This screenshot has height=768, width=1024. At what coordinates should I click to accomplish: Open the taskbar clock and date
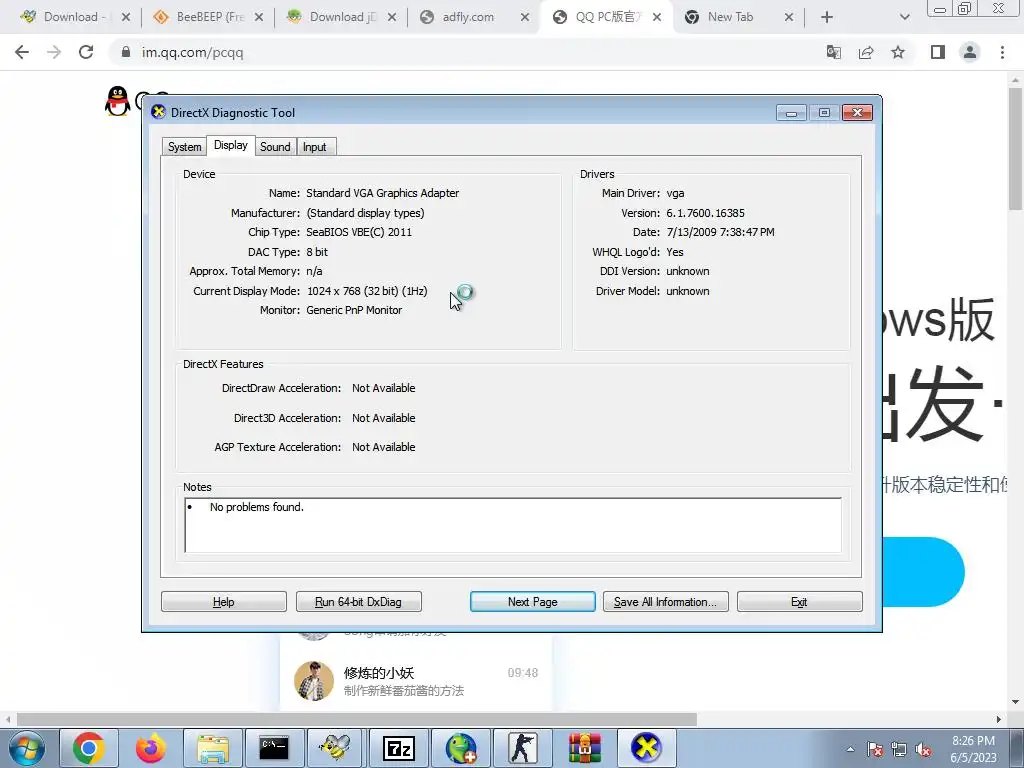click(x=973, y=749)
